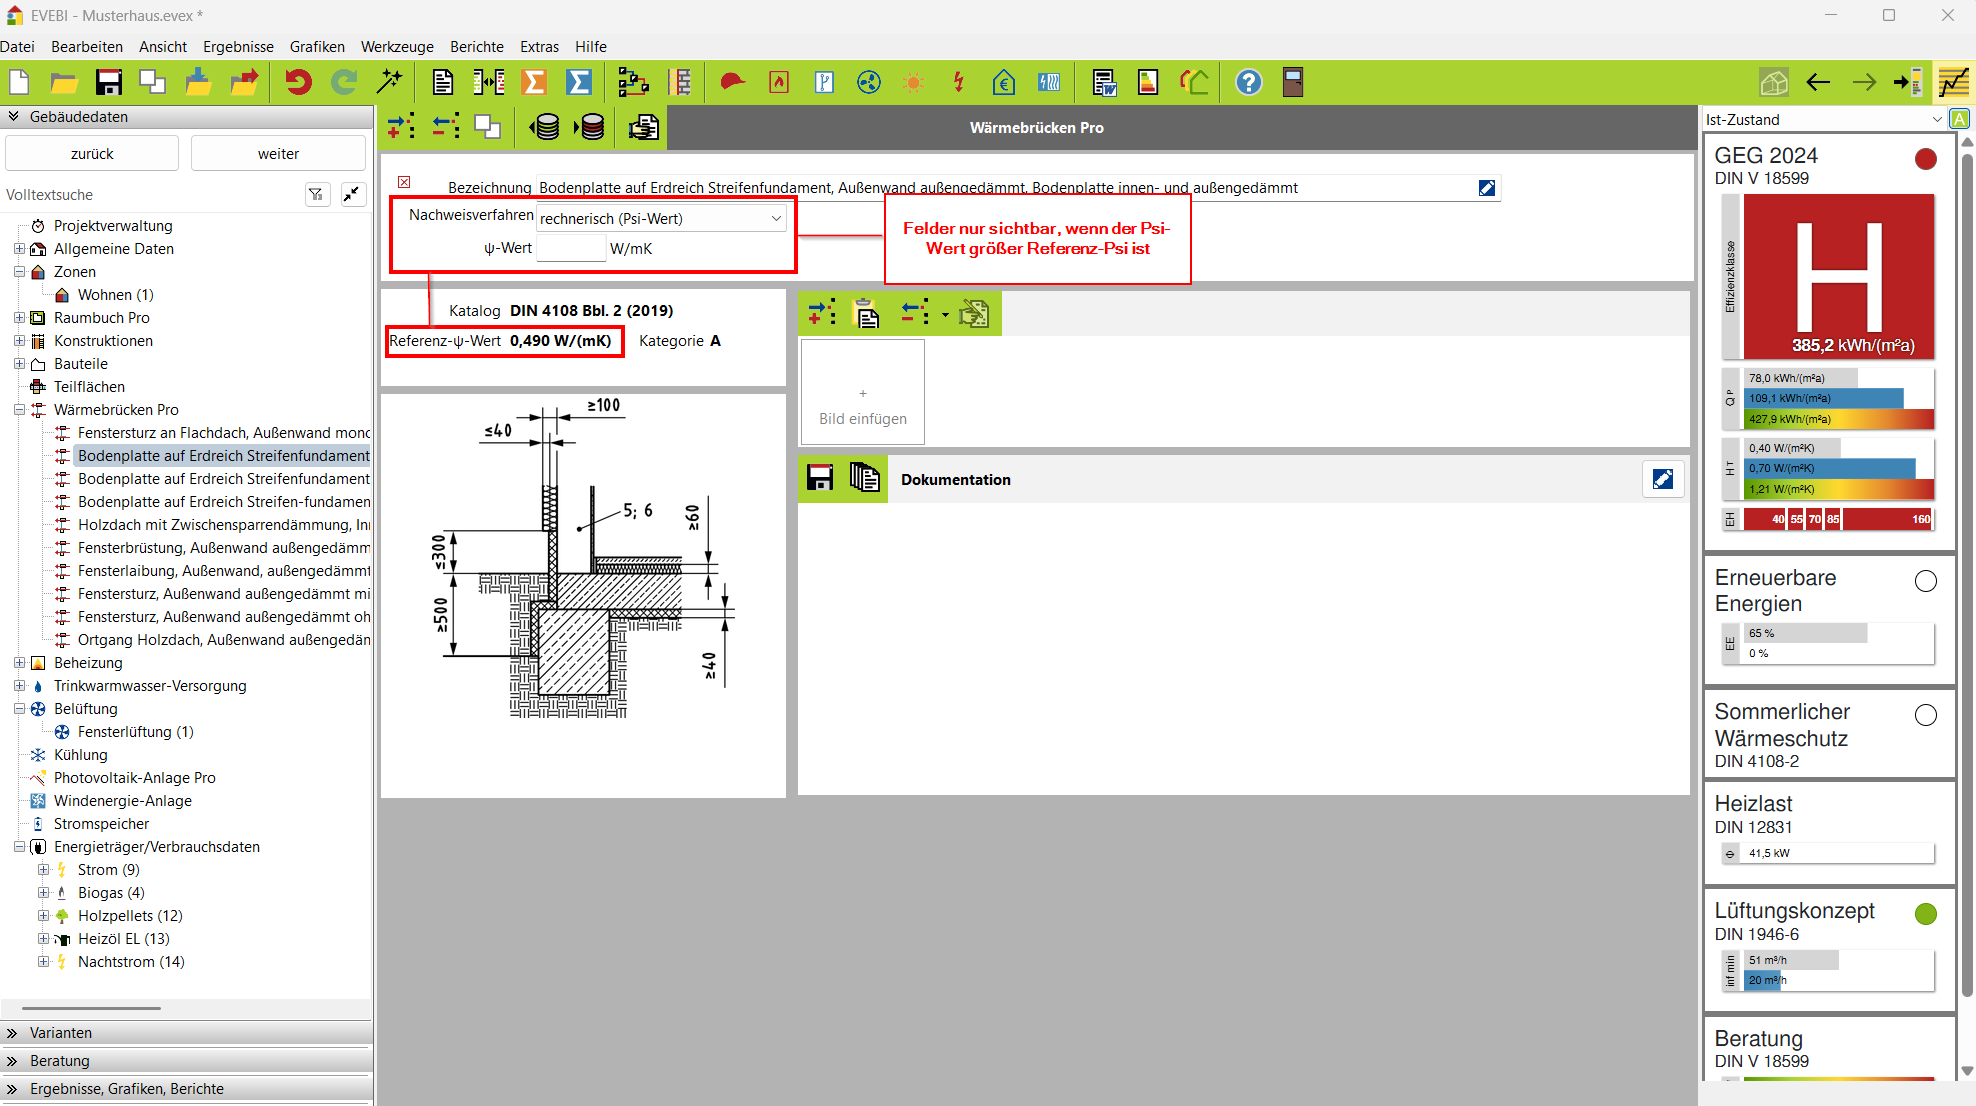
Task: Click the save project floppy icon
Action: click(x=108, y=82)
